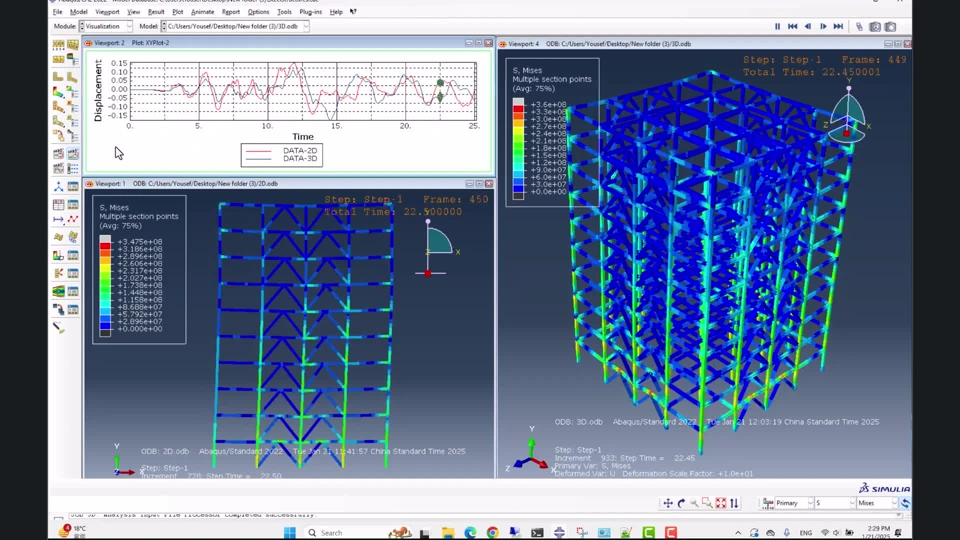Pause the animation playback
Image resolution: width=960 pixels, height=540 pixels.
coord(778,26)
